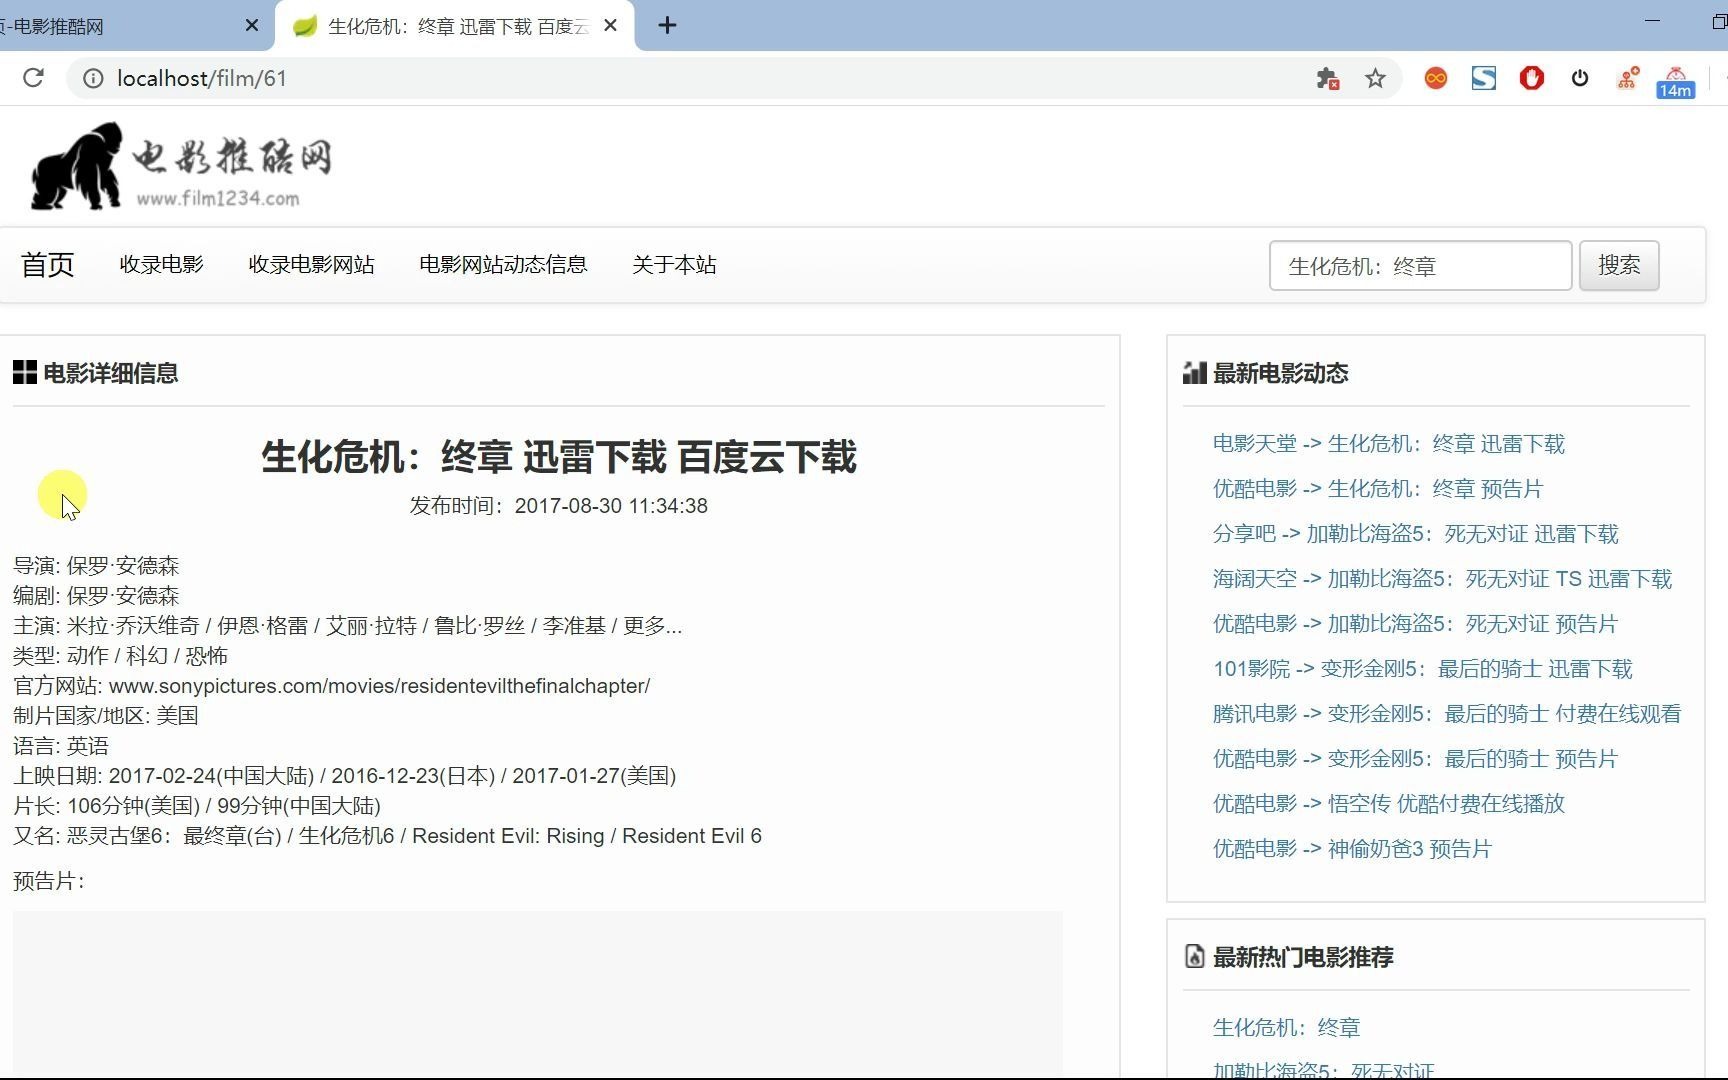Viewport: 1728px width, 1080px height.
Task: Open the blue S extension icon
Action: [1484, 78]
